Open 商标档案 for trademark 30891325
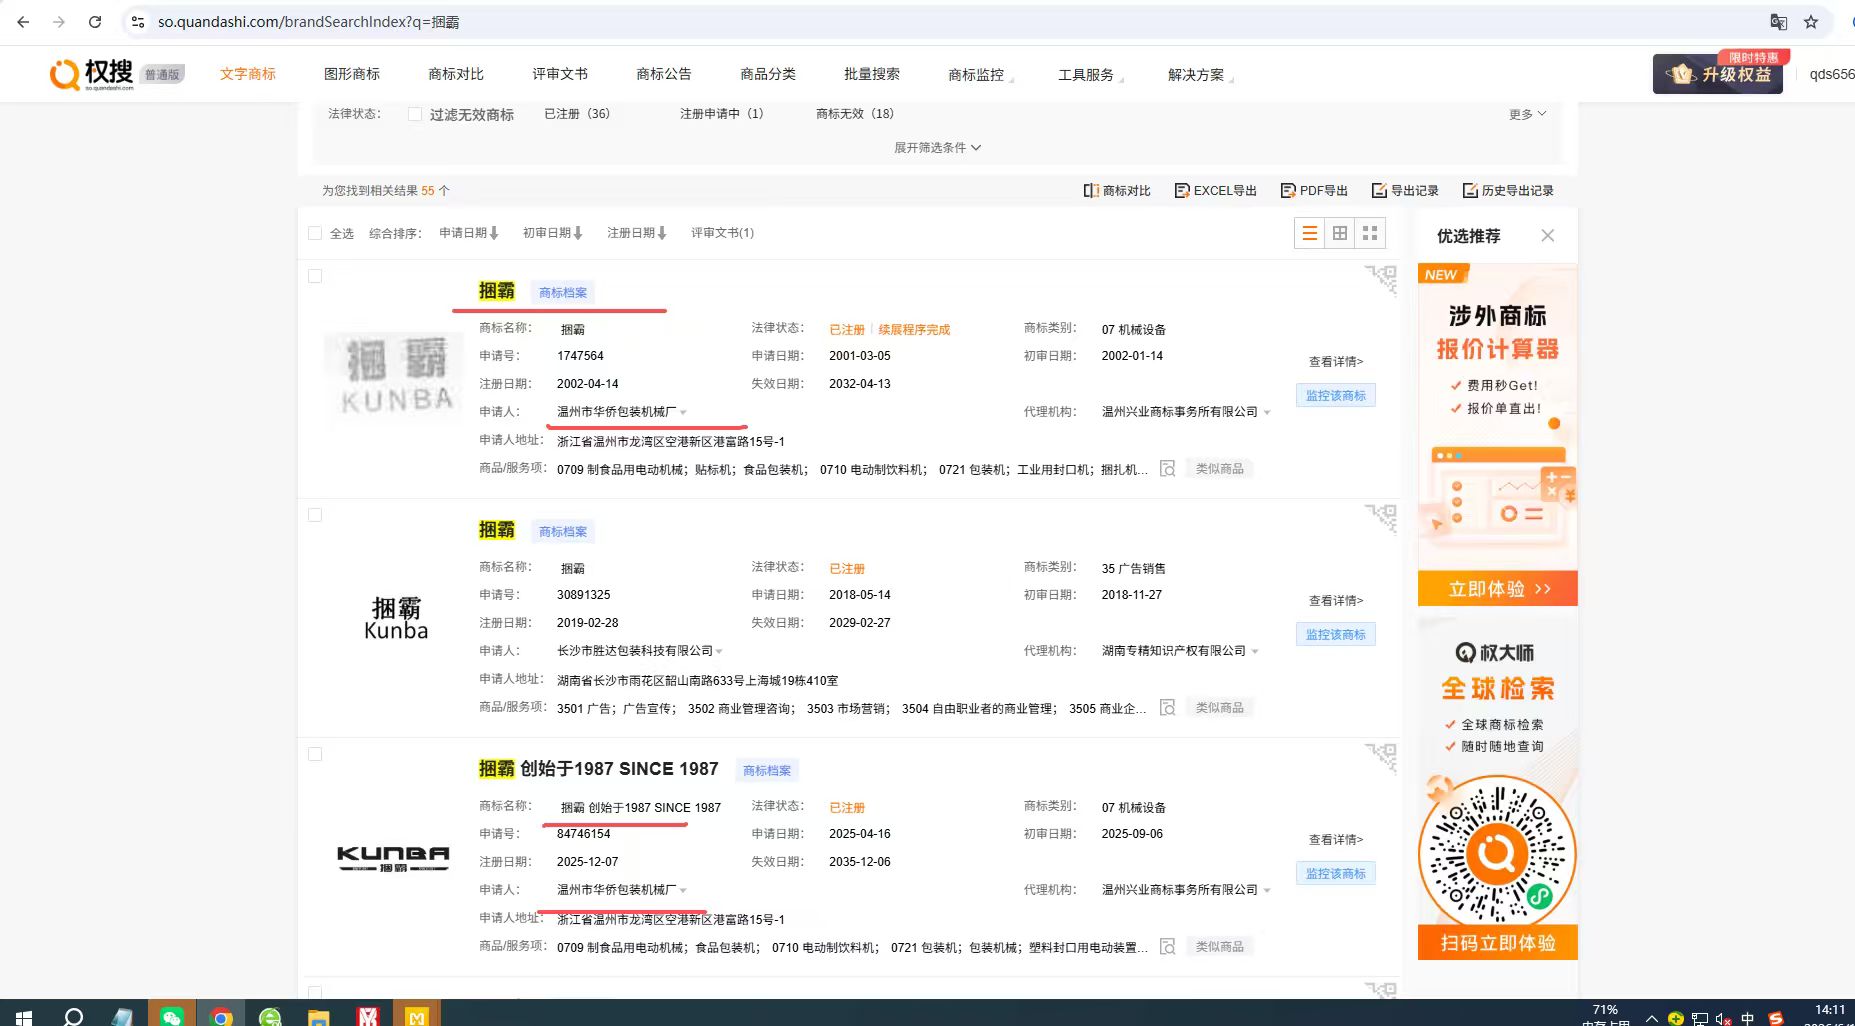Screen dimensions: 1855x1026 (x=563, y=532)
